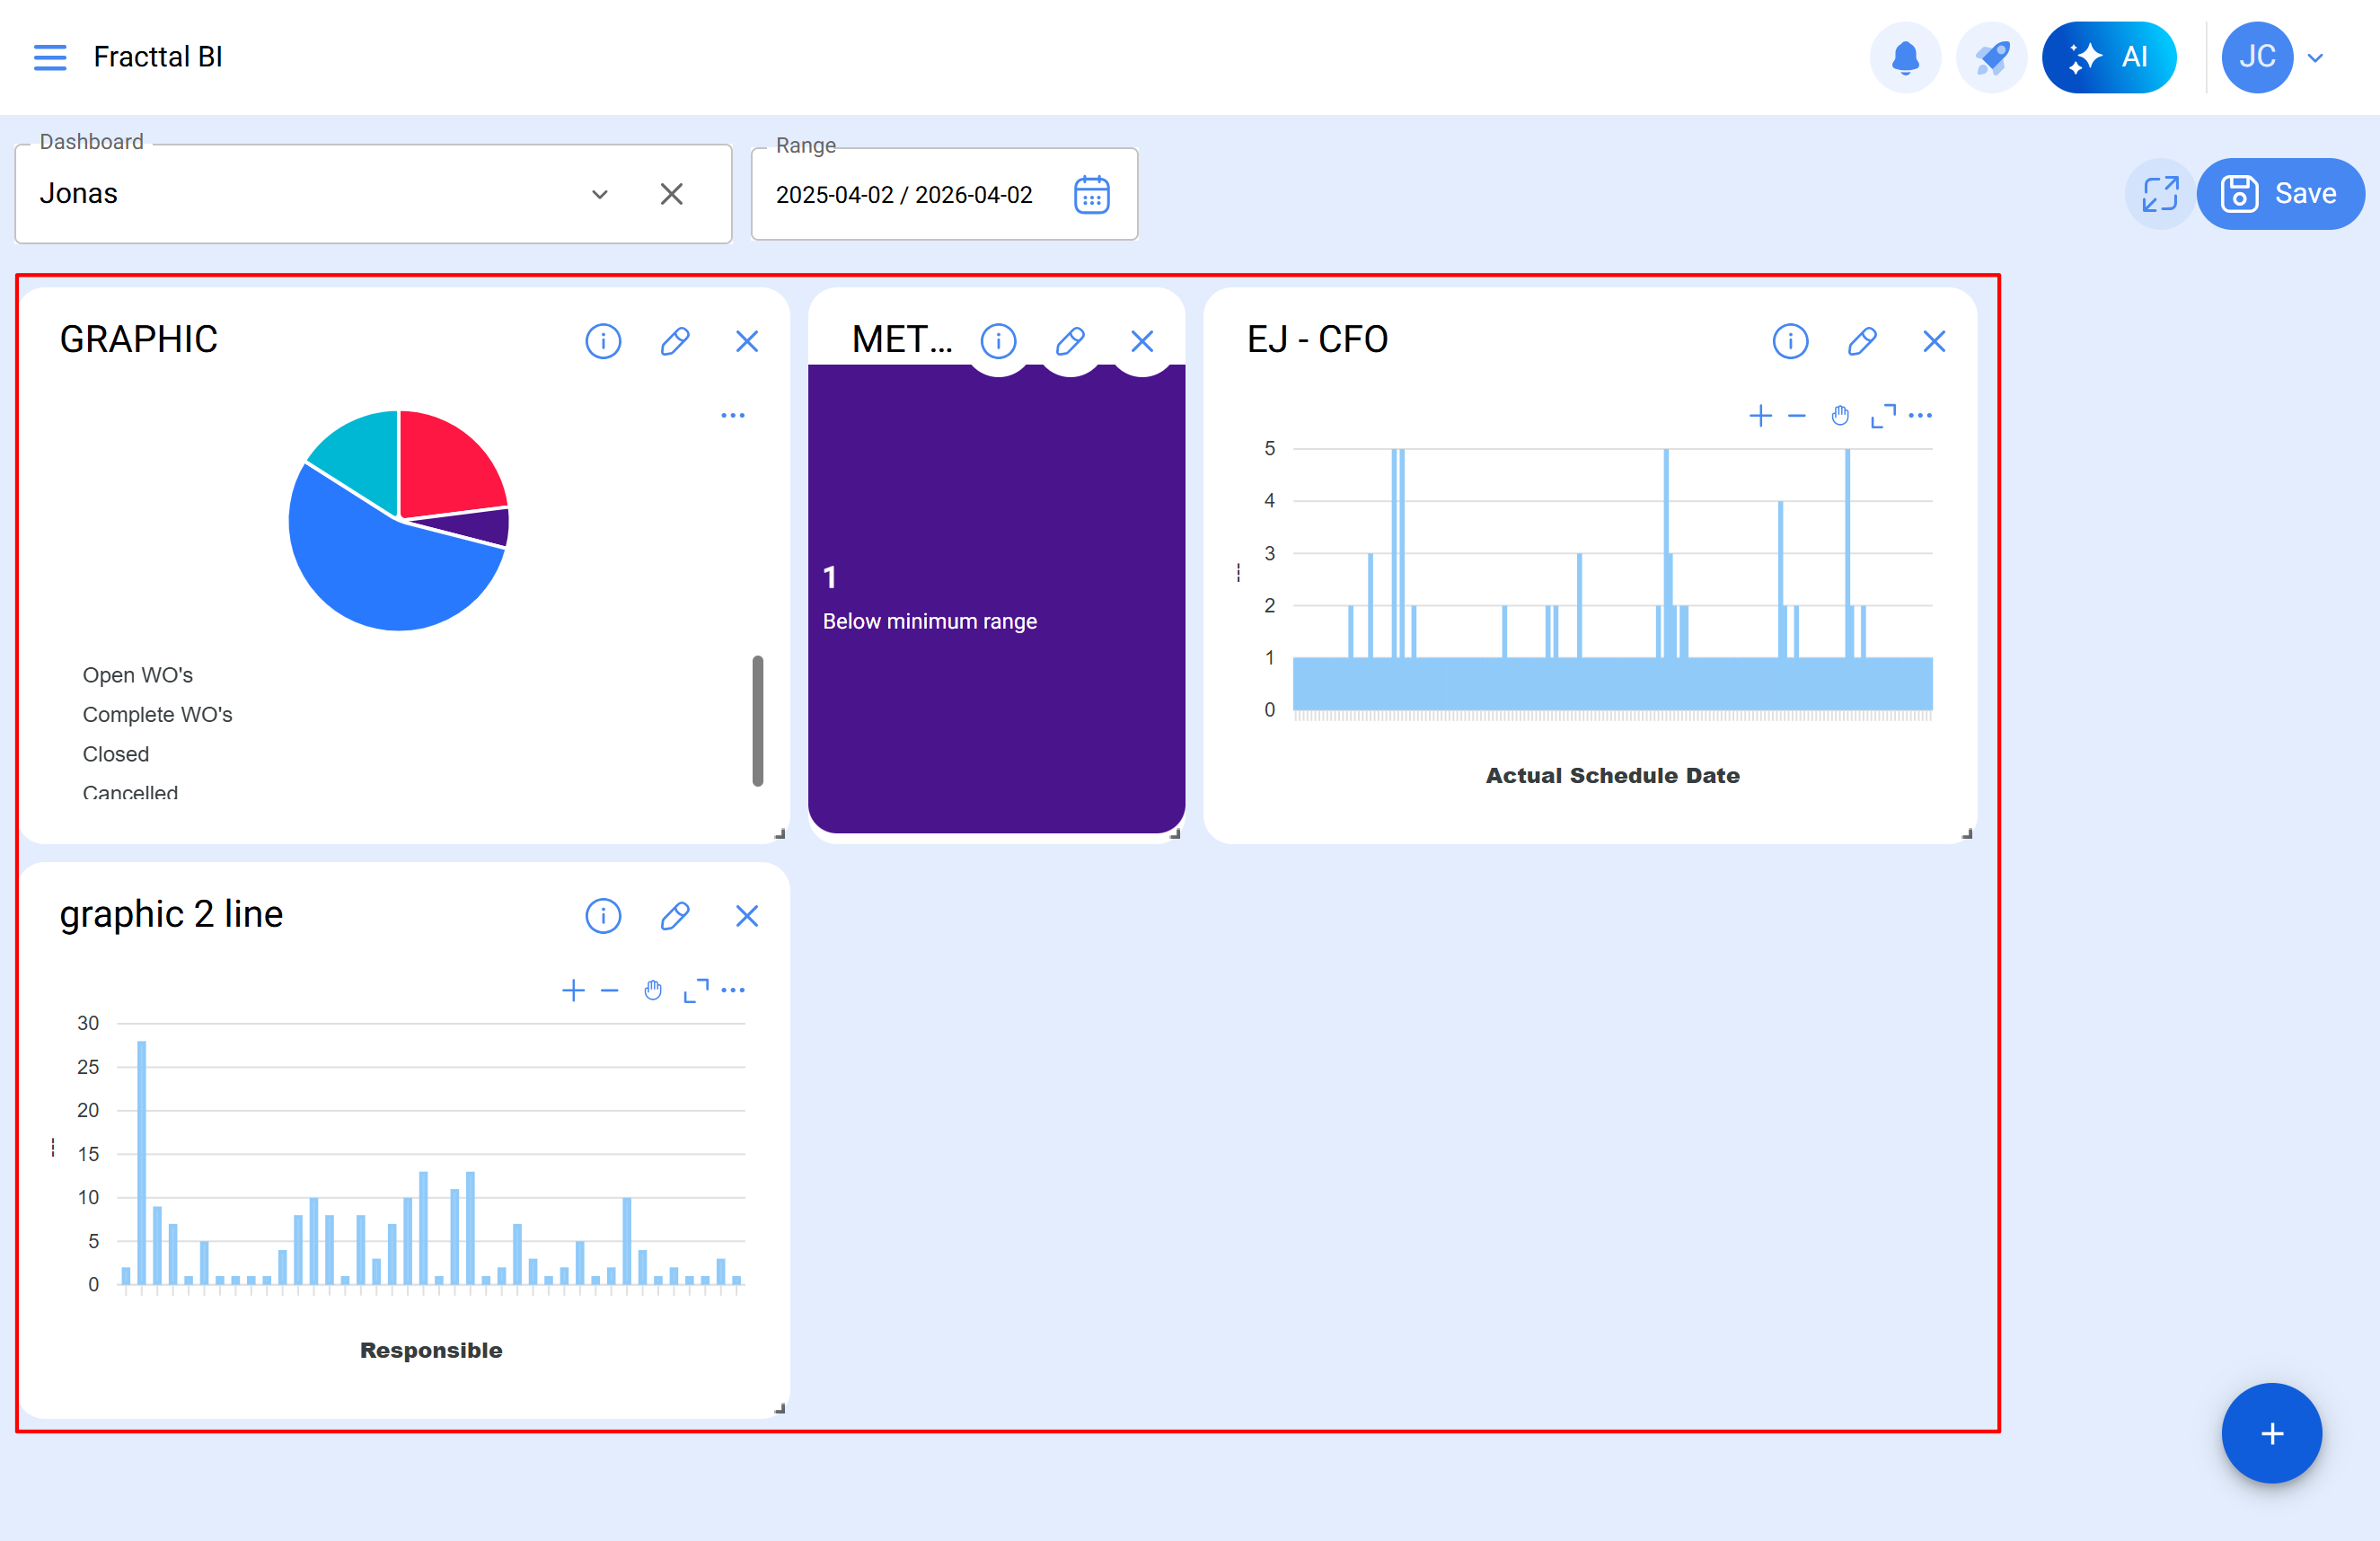The image size is (2380, 1541).
Task: Edit the GRAPHIC widget with pencil icon
Action: click(x=675, y=341)
